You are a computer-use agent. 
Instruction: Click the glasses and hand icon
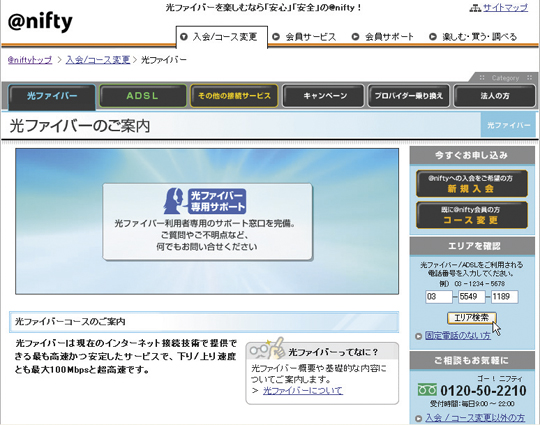(x=267, y=348)
